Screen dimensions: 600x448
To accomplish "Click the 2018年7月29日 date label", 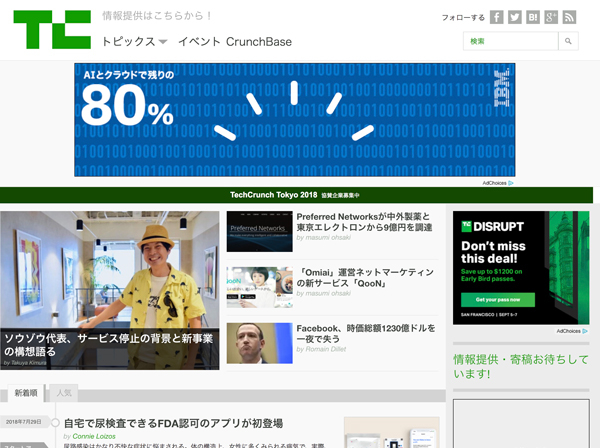I will pyautogui.click(x=23, y=422).
